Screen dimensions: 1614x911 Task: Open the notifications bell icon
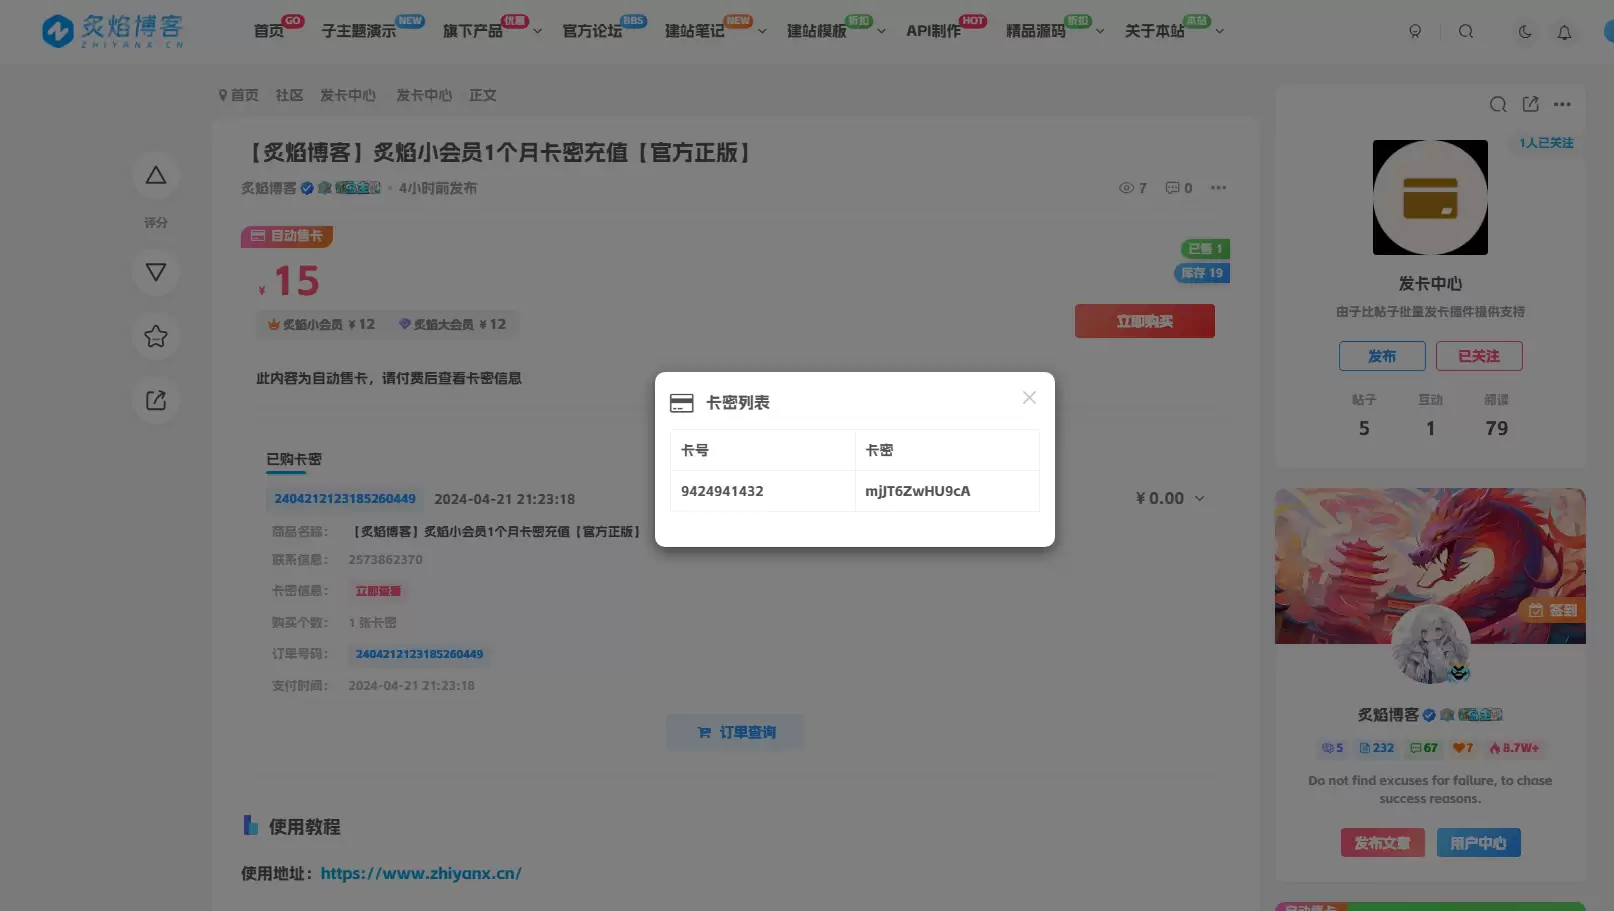click(x=1565, y=32)
